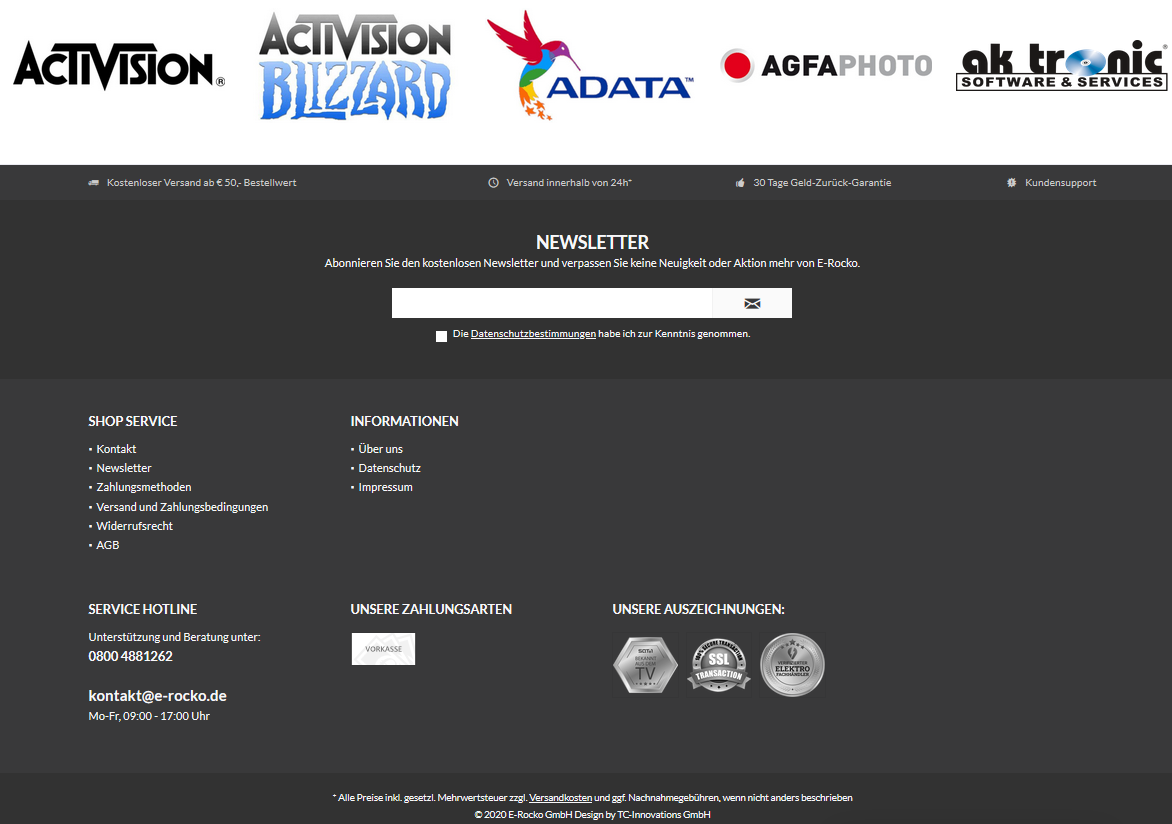Viewport: 1172px width, 824px height.
Task: Open the ADATA hummingbird brand logo
Action: click(x=590, y=65)
